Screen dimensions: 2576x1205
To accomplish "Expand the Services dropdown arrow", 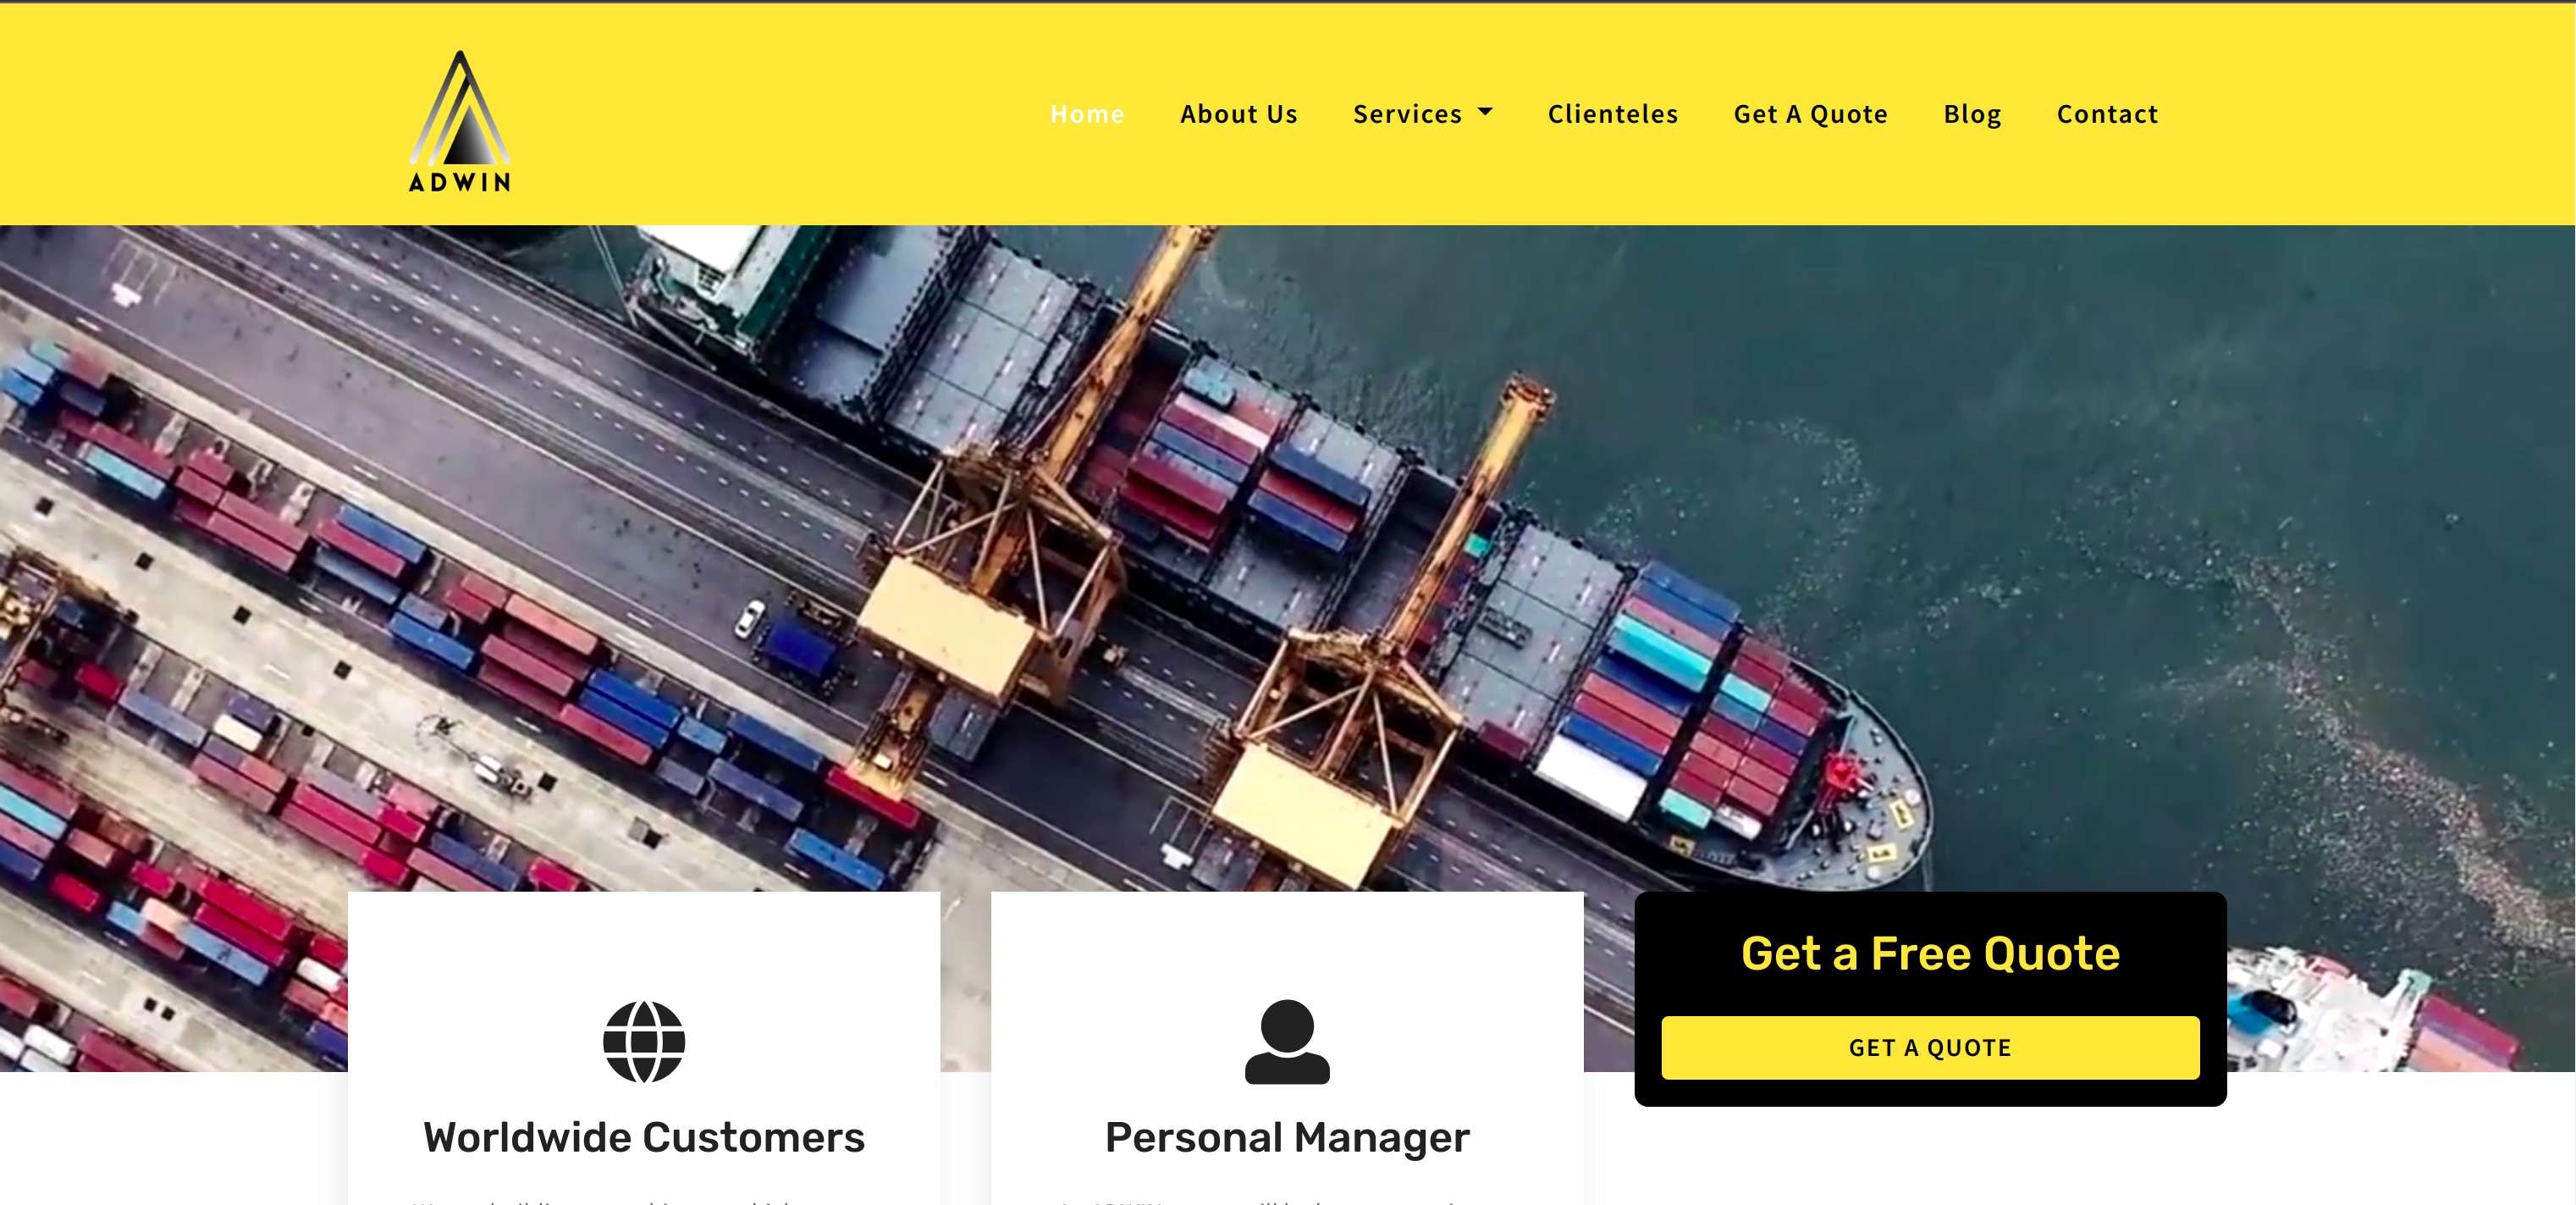I will tap(1485, 112).
